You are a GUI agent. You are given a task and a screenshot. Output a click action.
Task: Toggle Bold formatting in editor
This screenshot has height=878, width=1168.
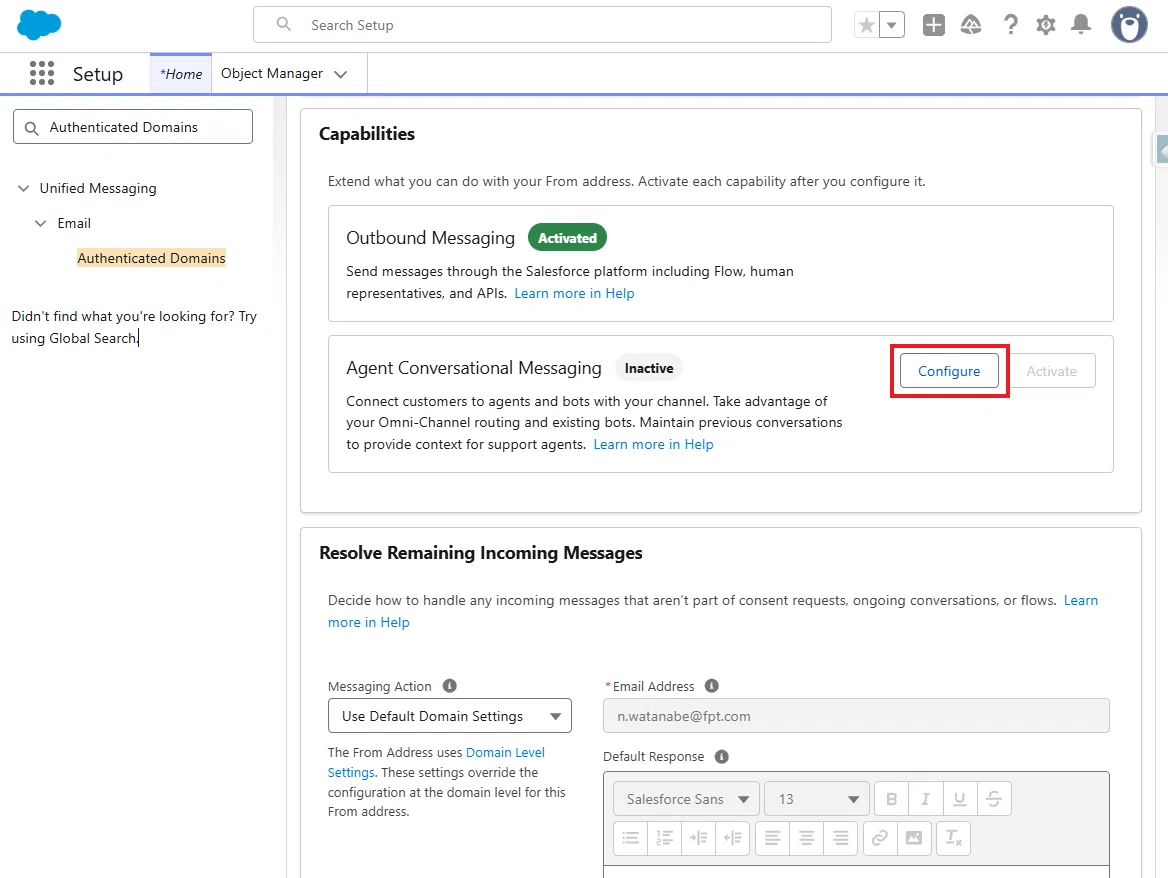point(892,799)
